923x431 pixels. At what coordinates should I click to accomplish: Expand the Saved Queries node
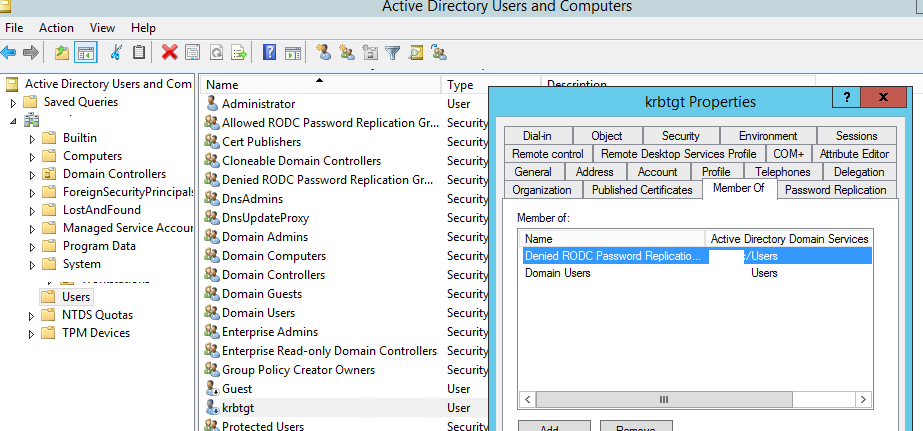tap(13, 103)
